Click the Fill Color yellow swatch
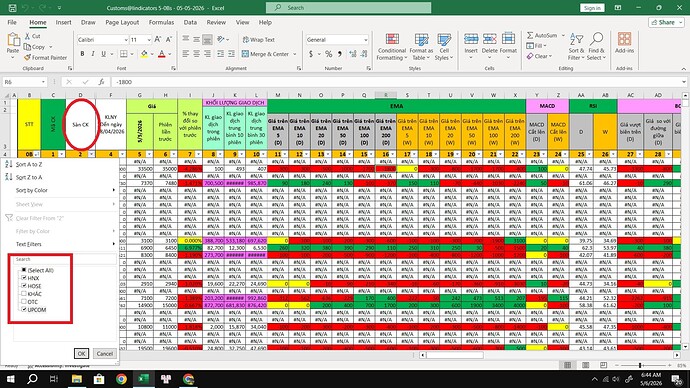This screenshot has height=388, width=690. tap(144, 54)
